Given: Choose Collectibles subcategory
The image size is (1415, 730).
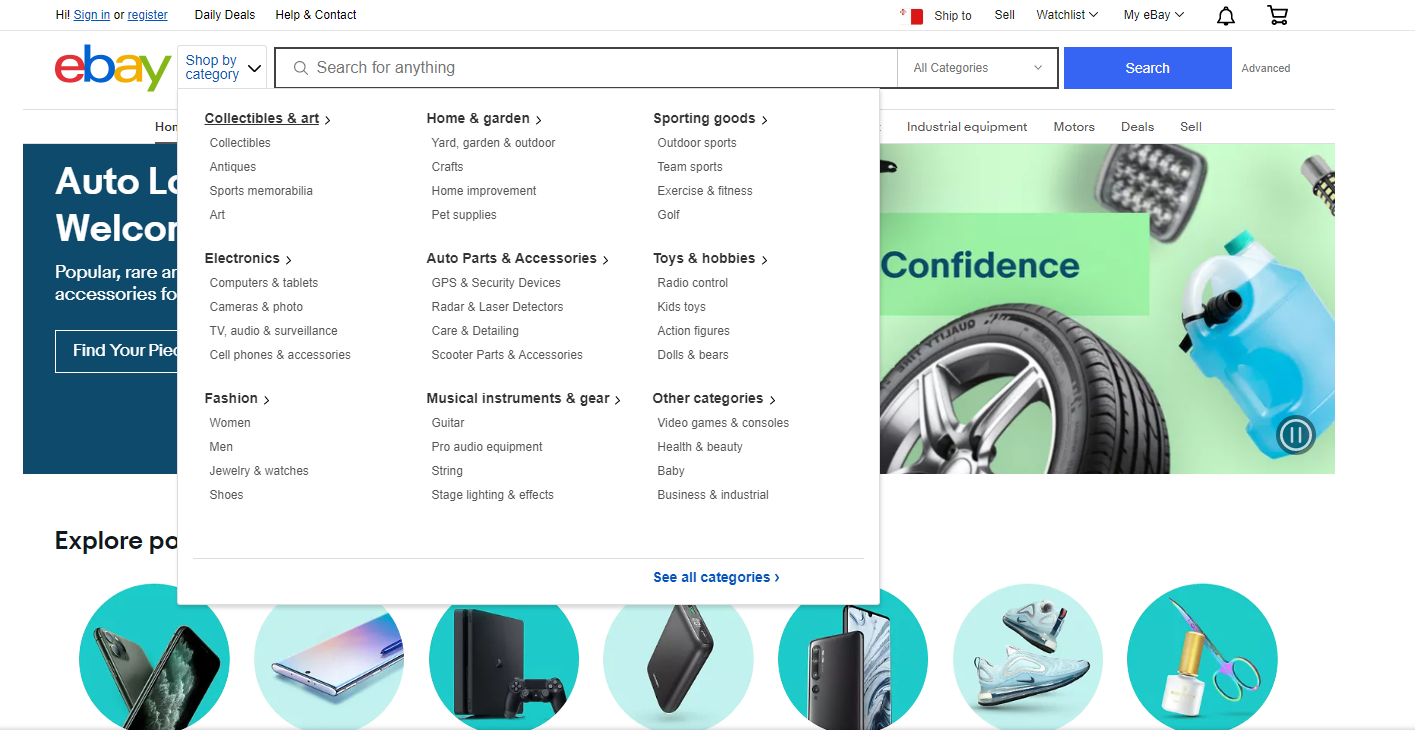Looking at the screenshot, I should pos(240,143).
